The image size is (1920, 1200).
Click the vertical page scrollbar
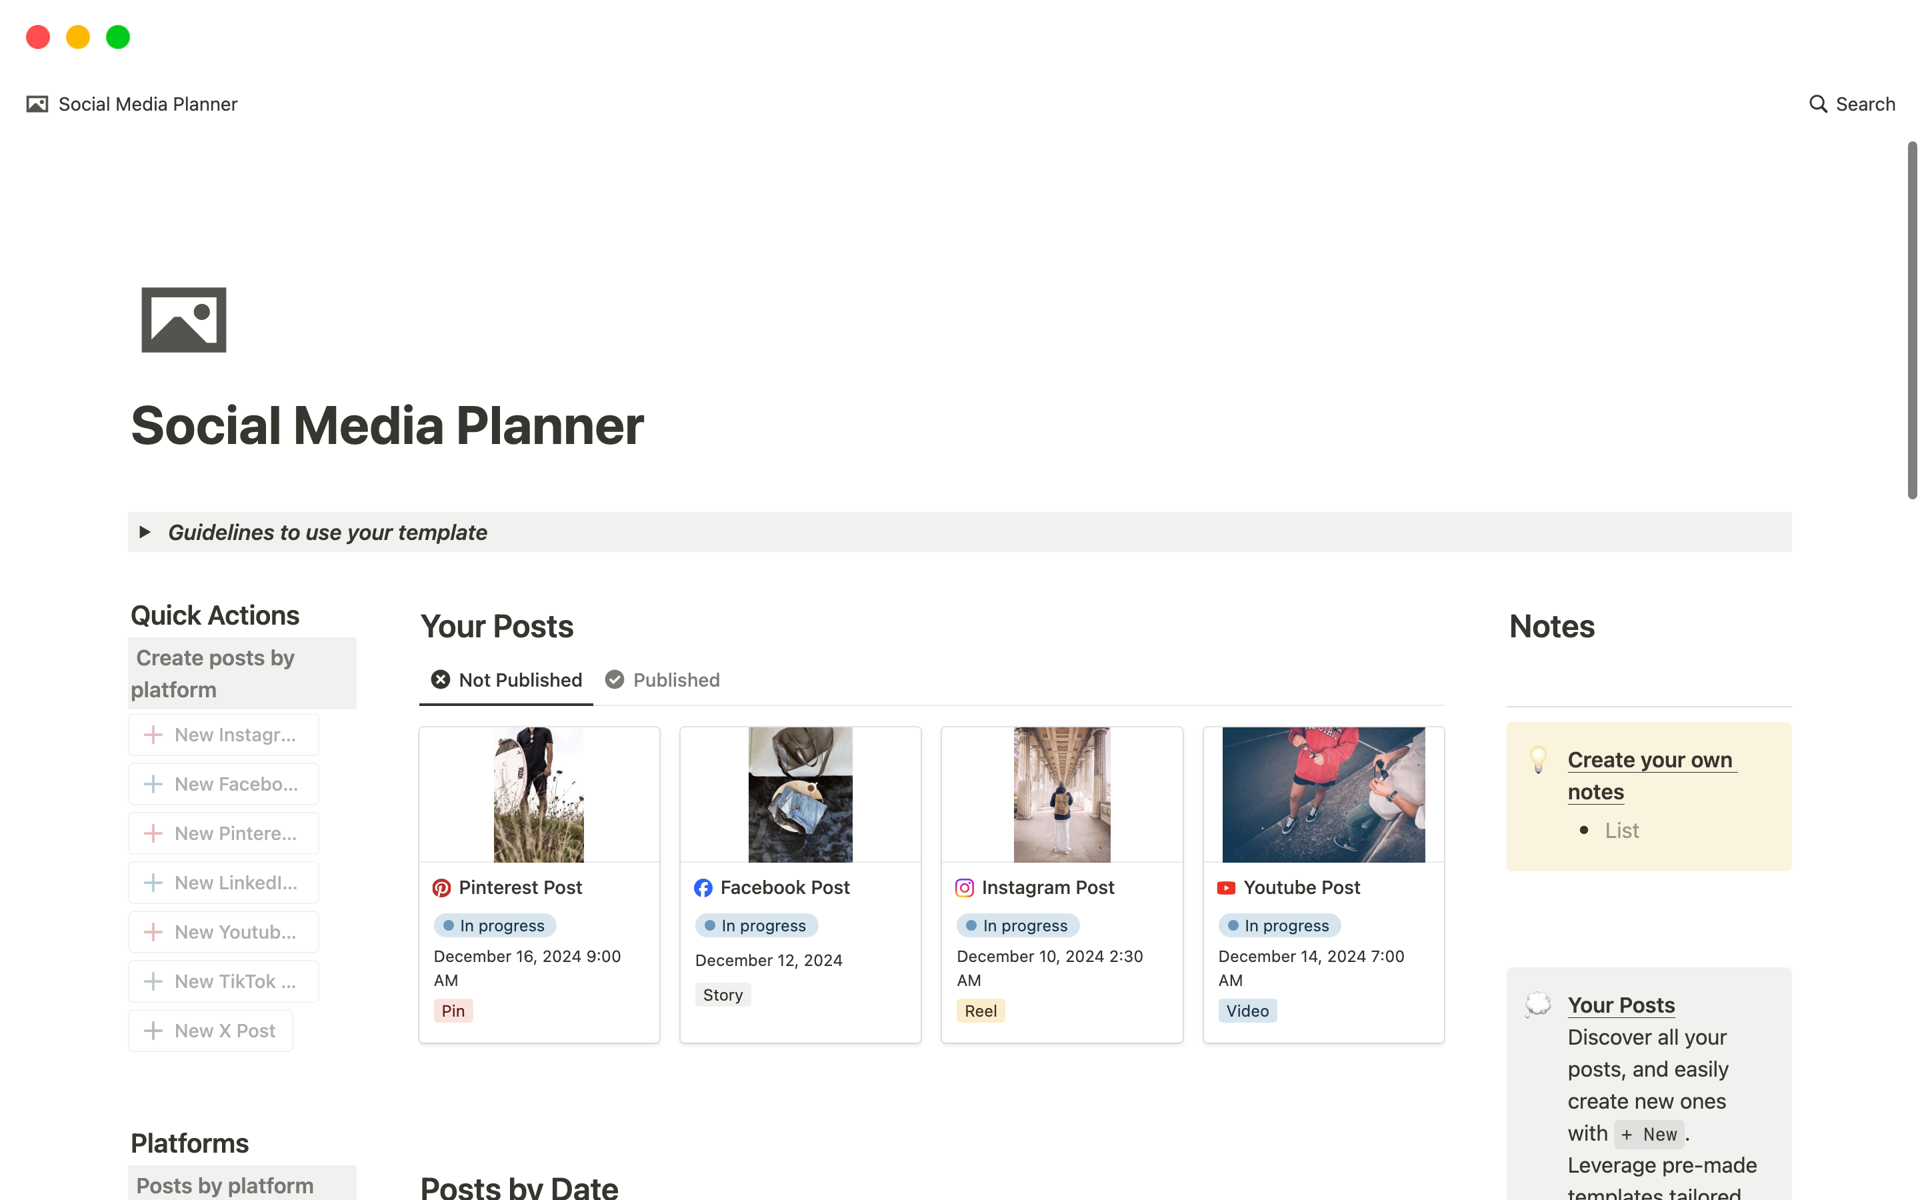(x=1912, y=320)
